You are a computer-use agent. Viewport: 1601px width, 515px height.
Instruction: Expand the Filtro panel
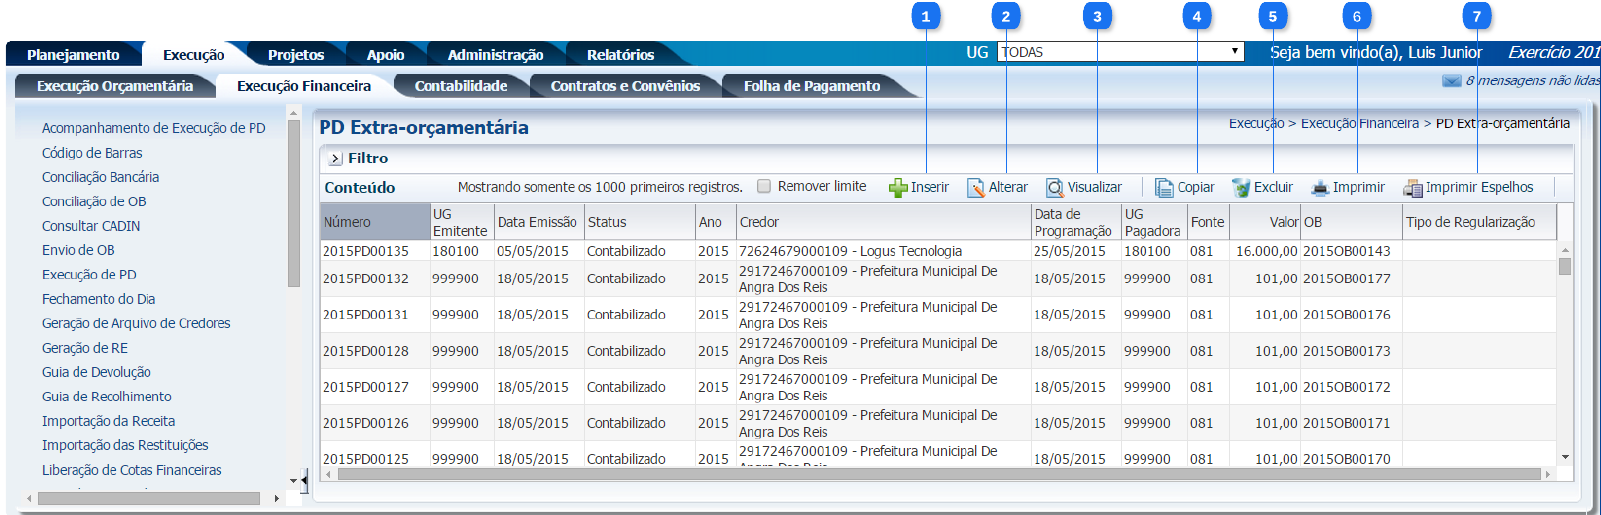click(x=336, y=159)
